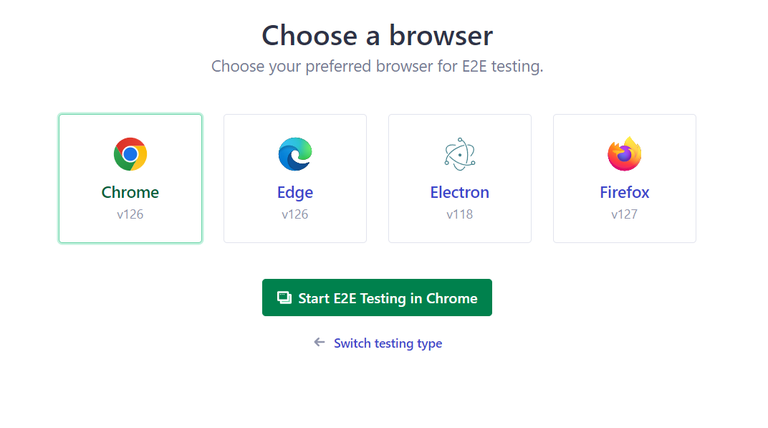Click the Chrome logo icon
The height and width of the screenshot is (428, 768).
coord(130,154)
